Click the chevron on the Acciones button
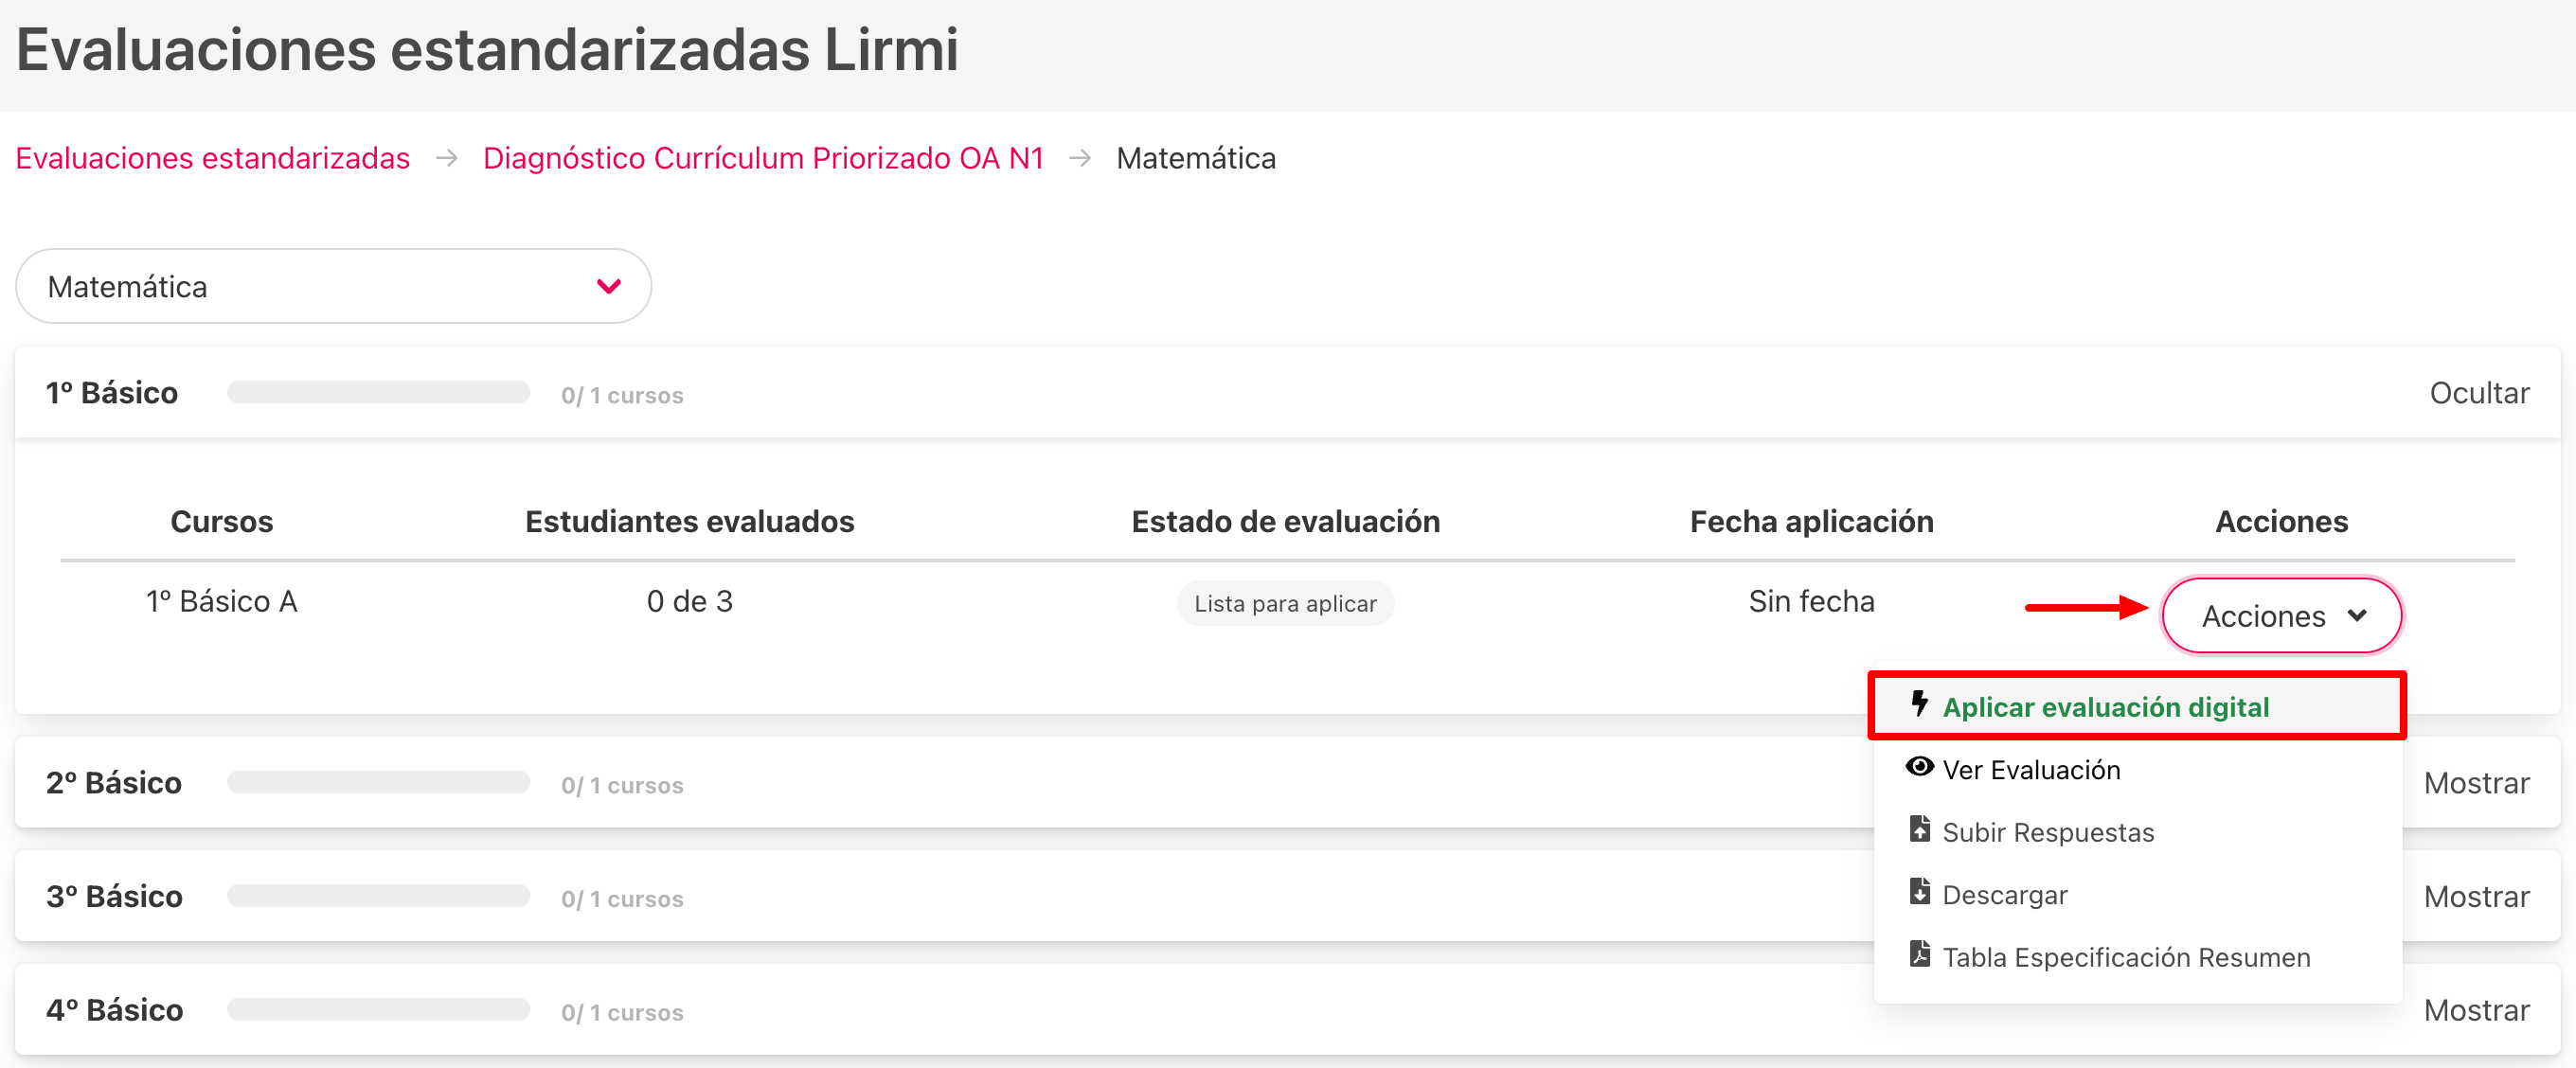Viewport: 2576px width, 1068px height. (x=2357, y=616)
